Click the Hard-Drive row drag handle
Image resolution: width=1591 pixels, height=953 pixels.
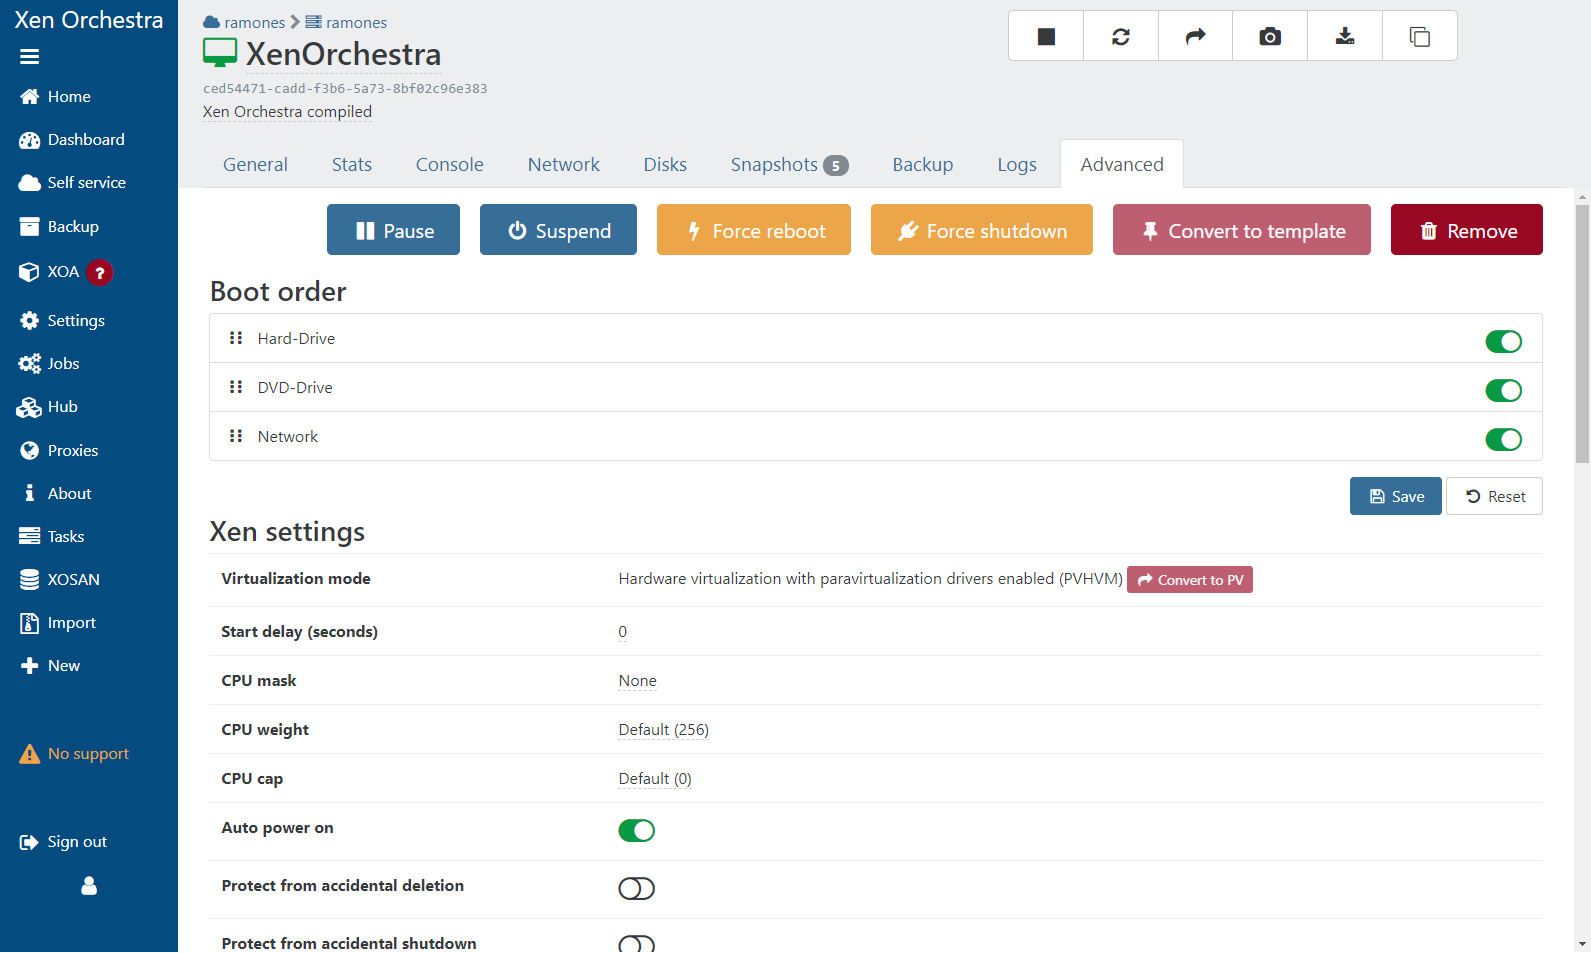coord(236,338)
